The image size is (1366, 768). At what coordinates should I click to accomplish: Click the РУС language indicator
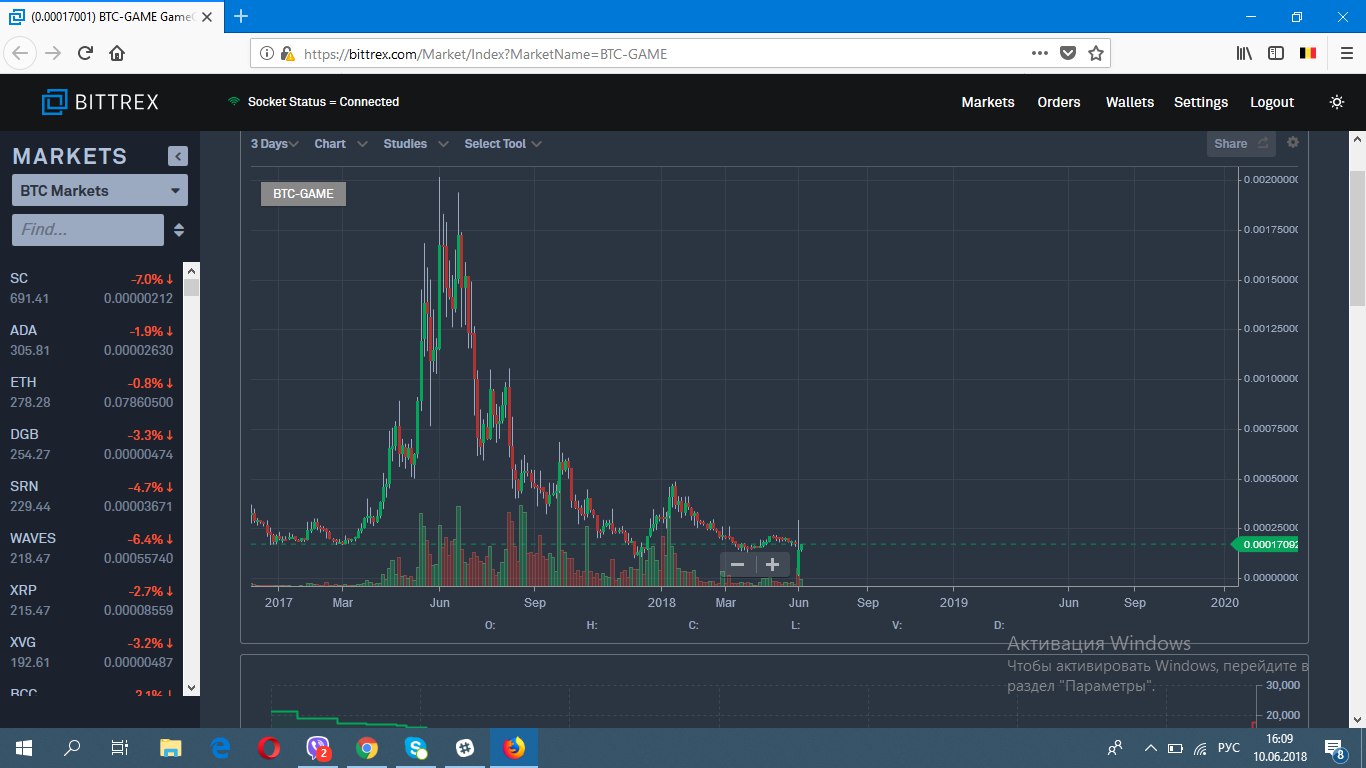[x=1228, y=747]
